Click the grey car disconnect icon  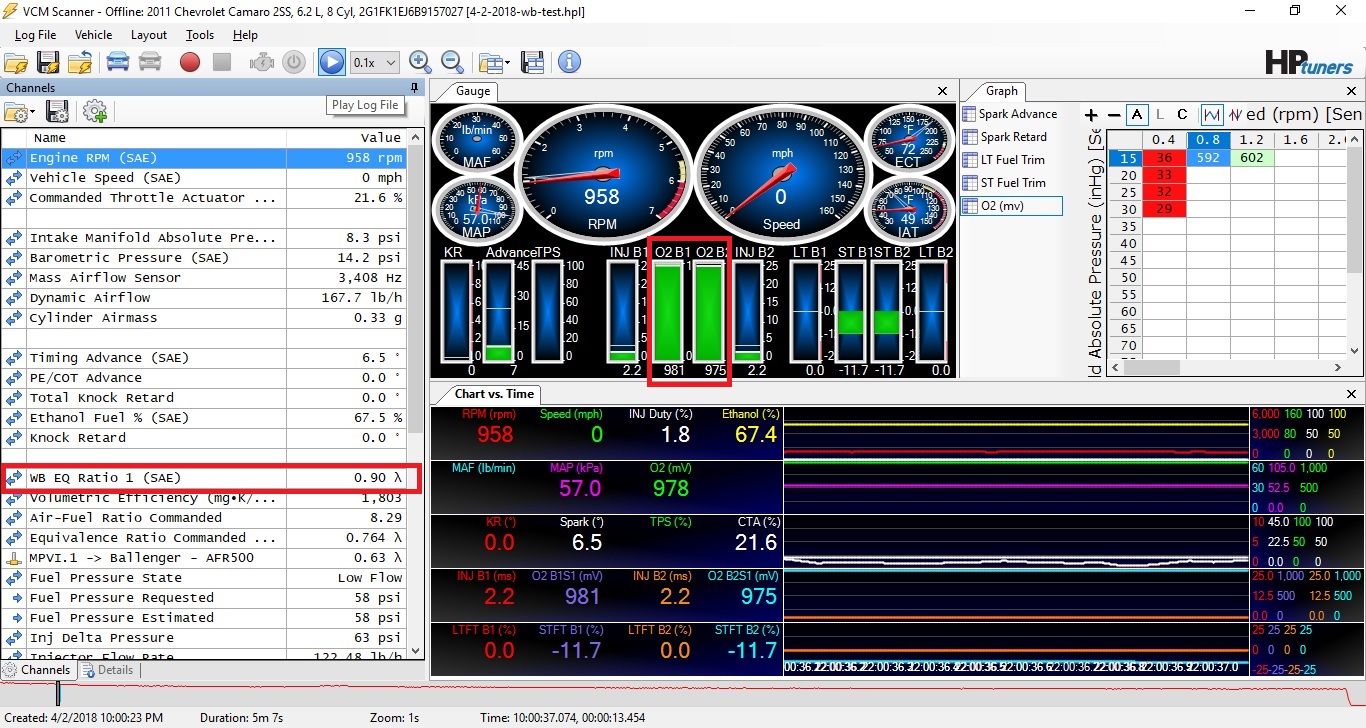(150, 62)
